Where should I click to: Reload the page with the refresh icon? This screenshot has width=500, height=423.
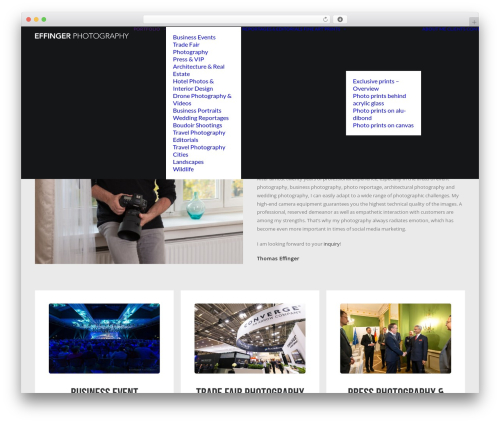point(325,19)
